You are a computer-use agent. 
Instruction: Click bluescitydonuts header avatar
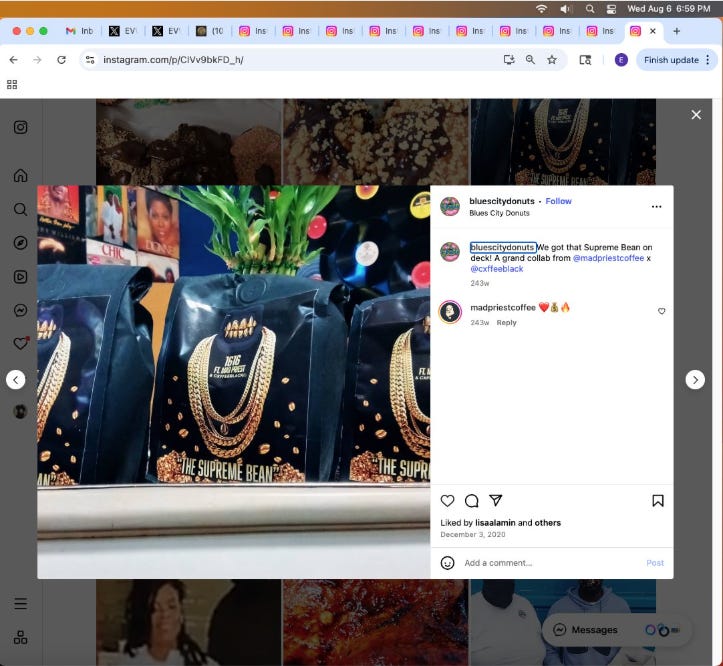click(x=450, y=207)
